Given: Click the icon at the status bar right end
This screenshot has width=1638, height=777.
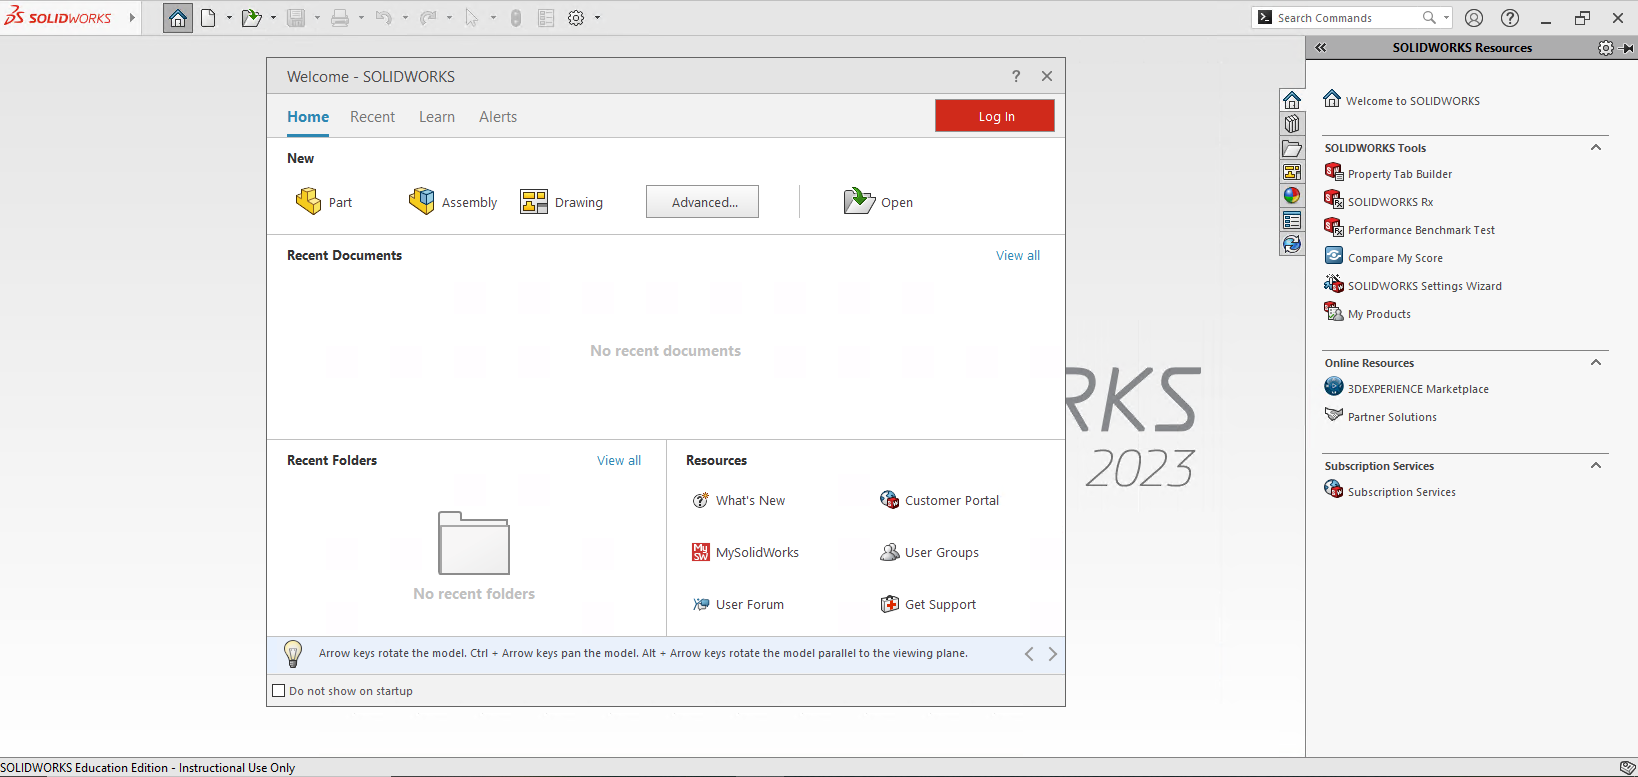Looking at the screenshot, I should (1627, 768).
